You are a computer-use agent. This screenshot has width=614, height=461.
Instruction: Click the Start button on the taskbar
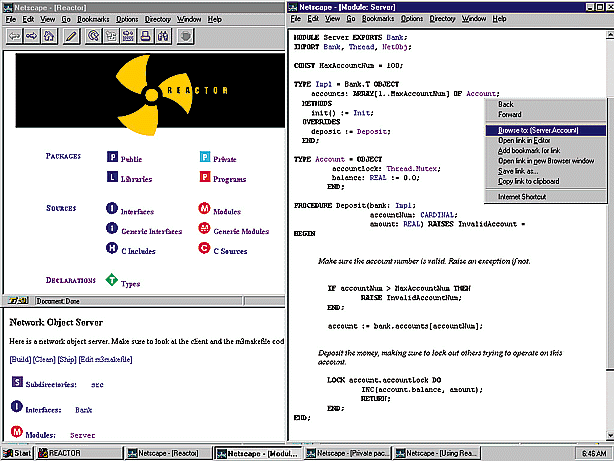pos(17,453)
